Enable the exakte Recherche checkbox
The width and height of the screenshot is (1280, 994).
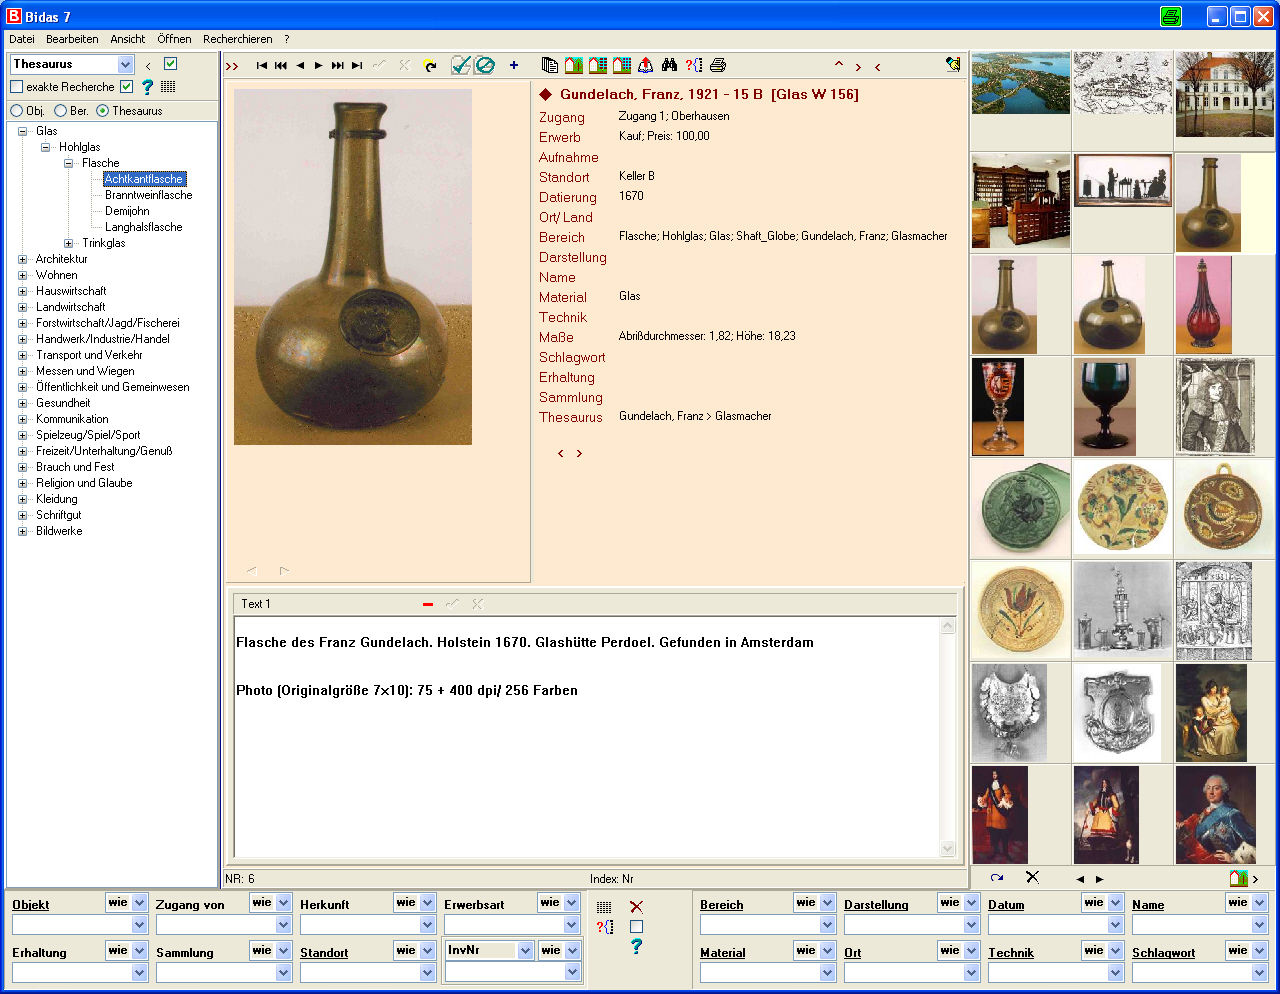[x=16, y=87]
